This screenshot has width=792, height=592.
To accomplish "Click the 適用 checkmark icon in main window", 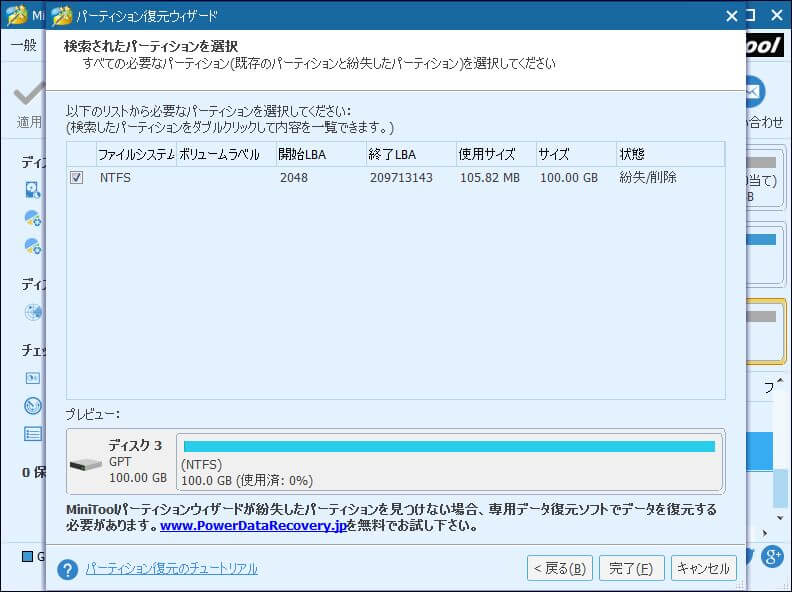I will click(x=30, y=93).
